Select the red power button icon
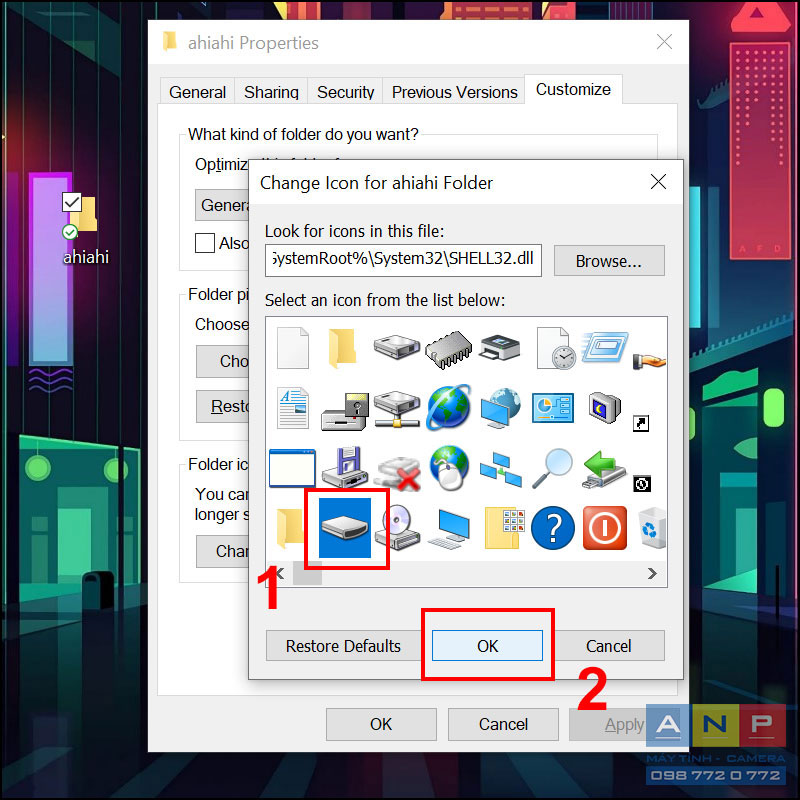 tap(605, 528)
